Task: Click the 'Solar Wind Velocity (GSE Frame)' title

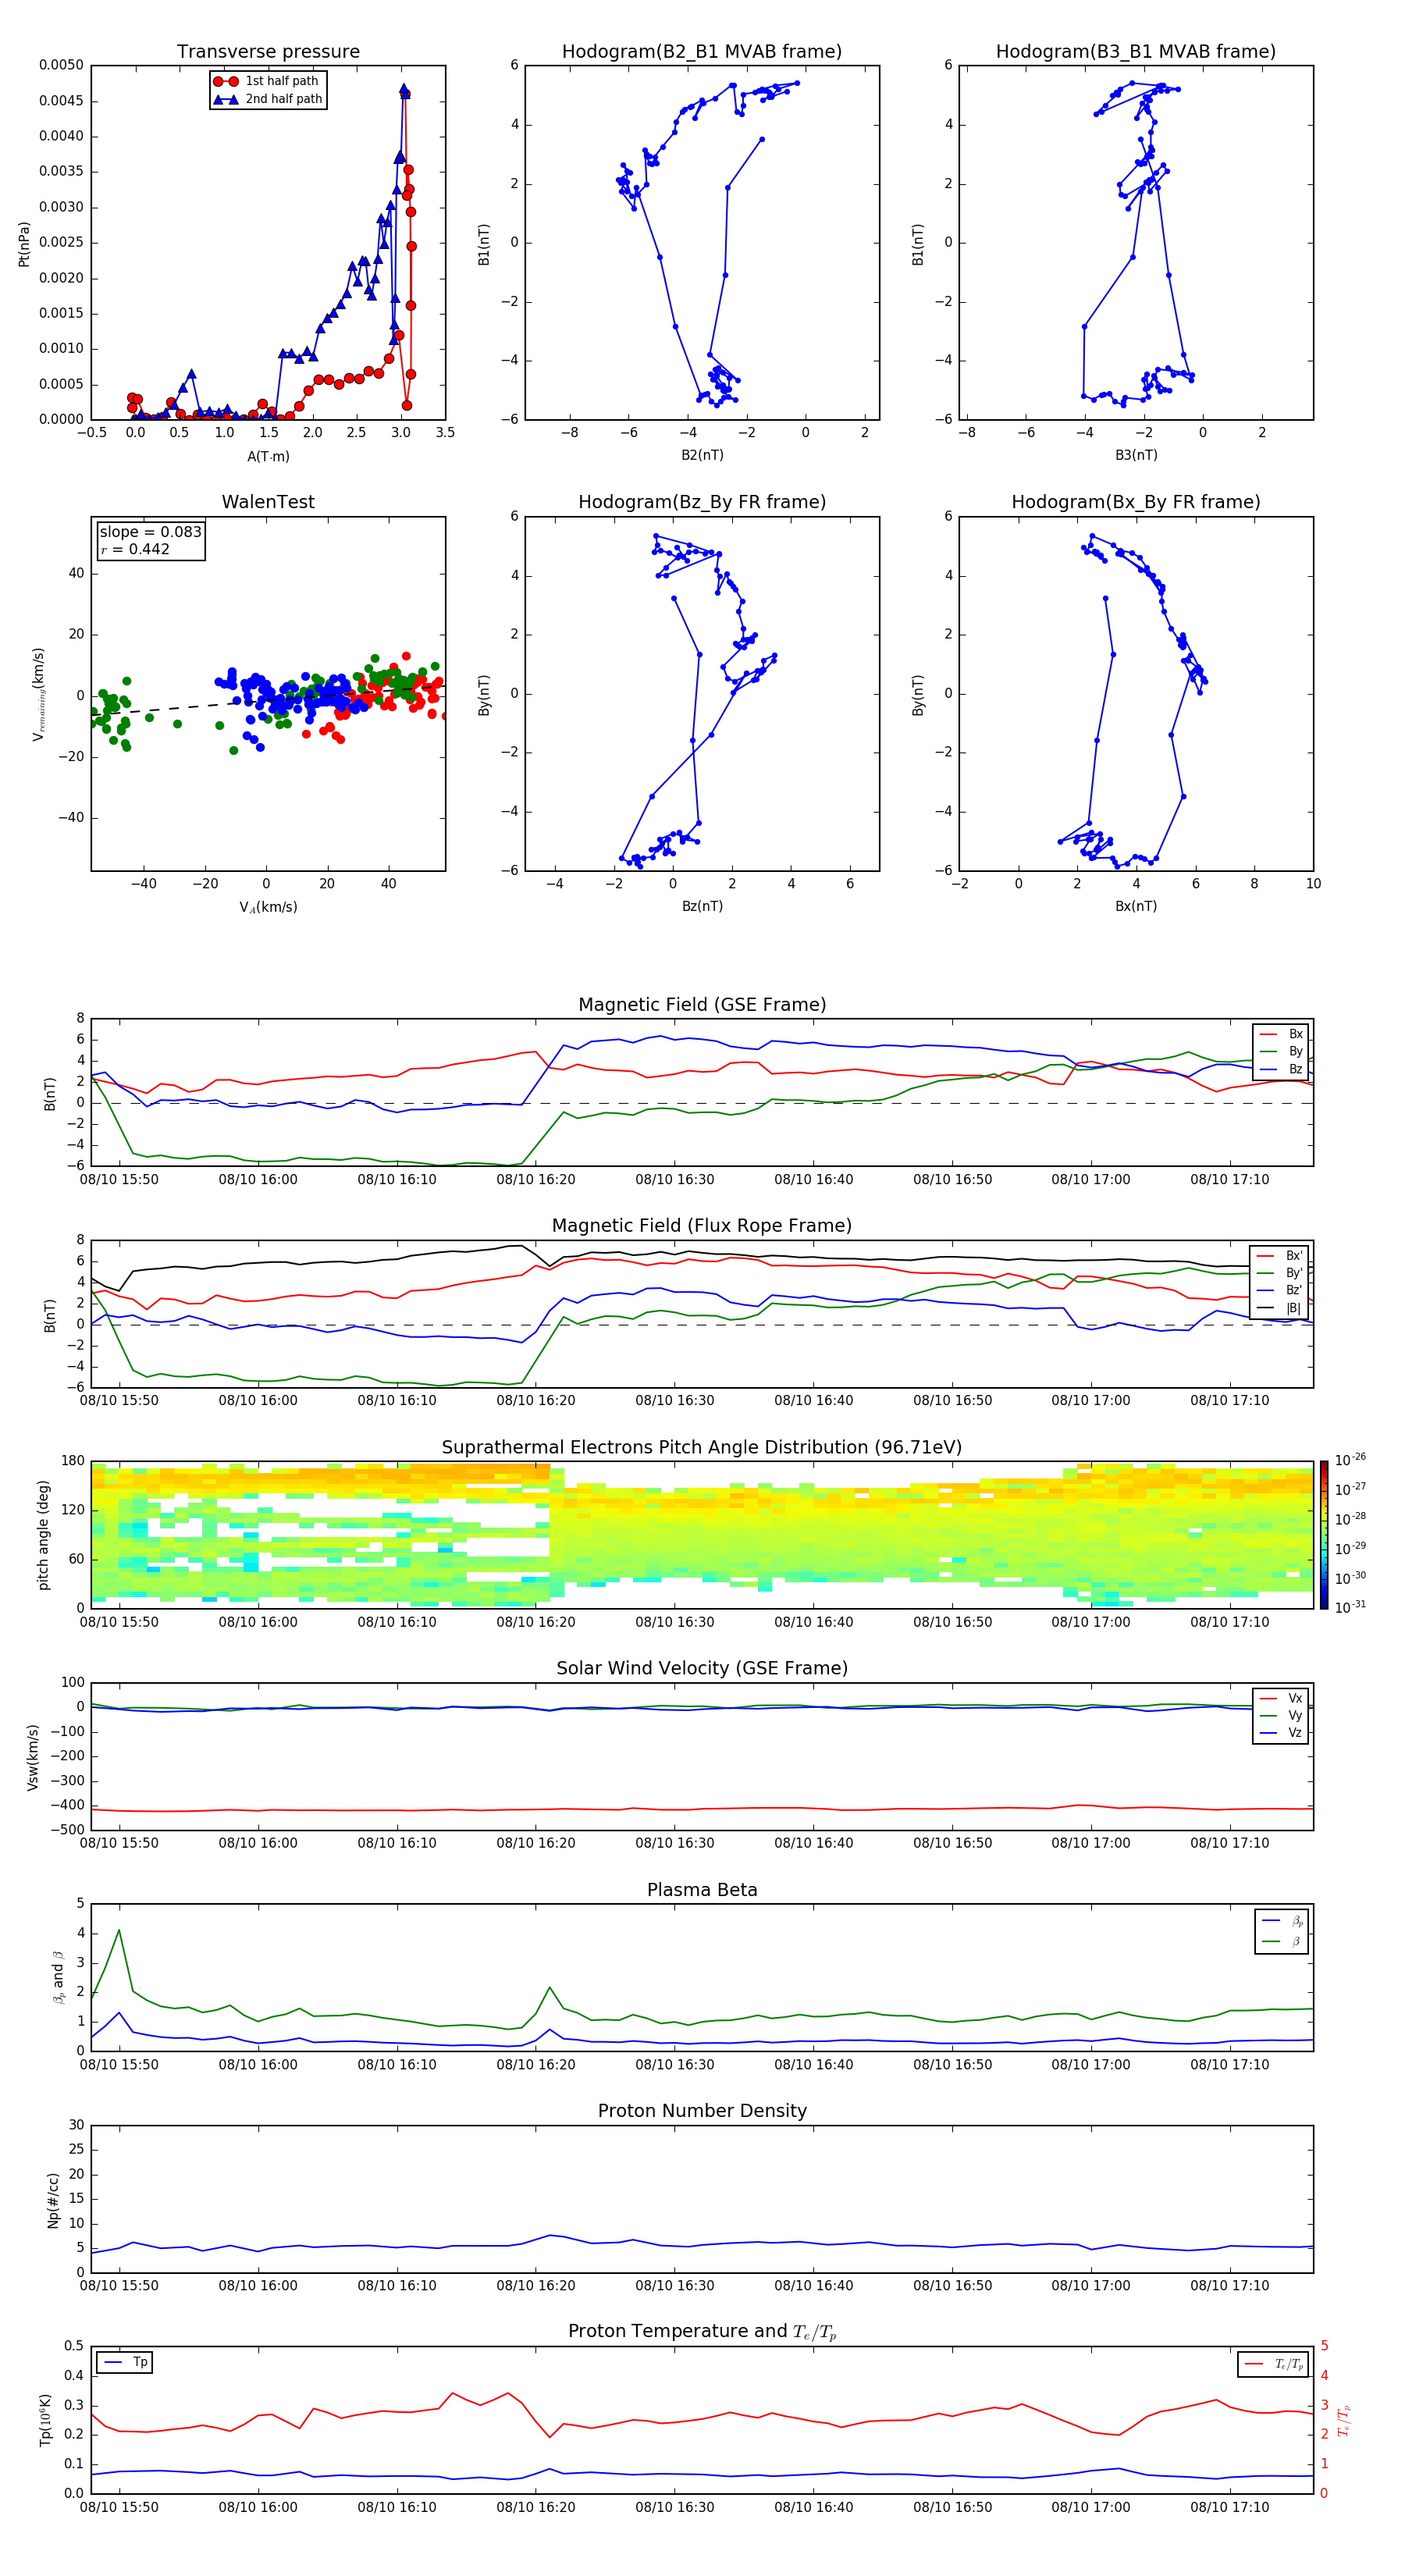Action: (702, 1668)
